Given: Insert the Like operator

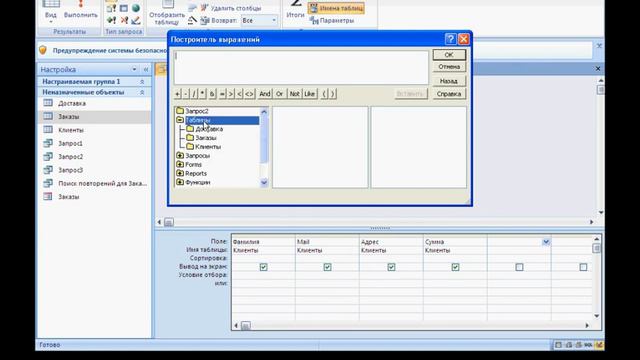Looking at the screenshot, I should coord(309,94).
